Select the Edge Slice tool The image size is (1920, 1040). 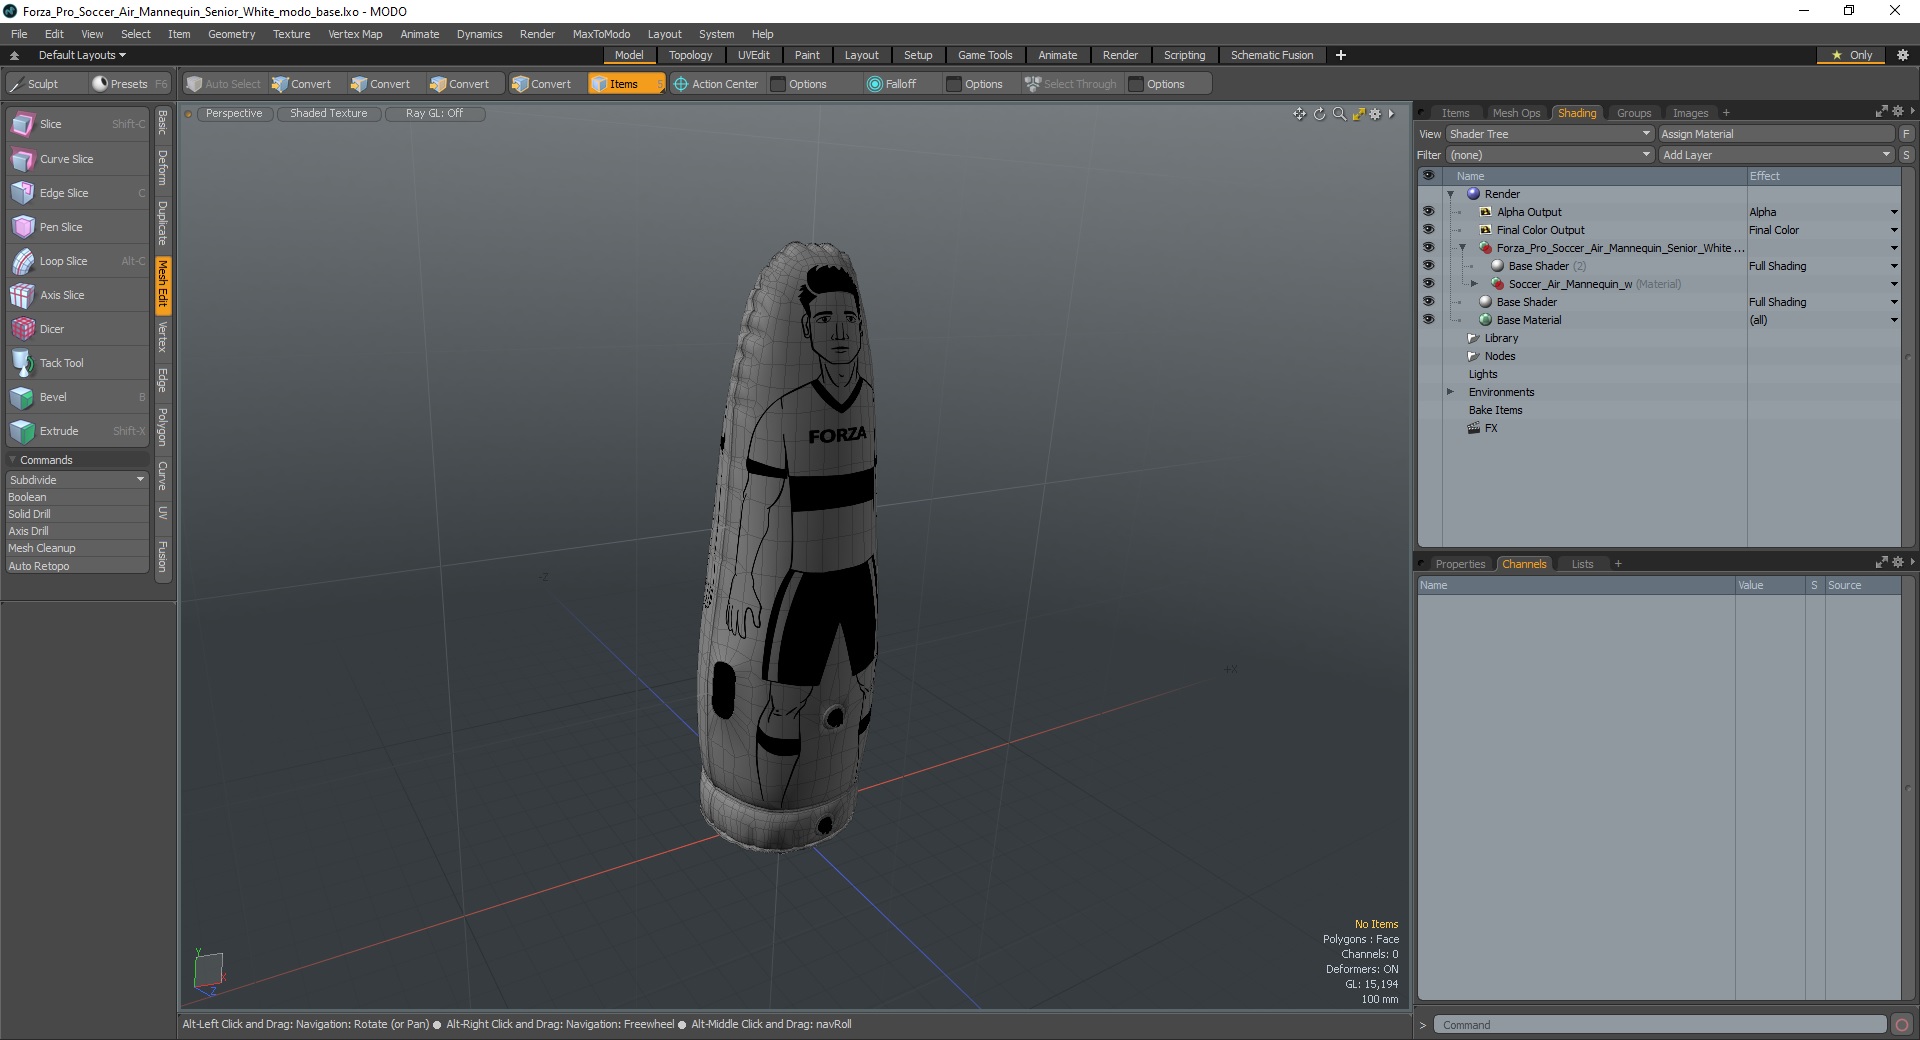pyautogui.click(x=78, y=193)
